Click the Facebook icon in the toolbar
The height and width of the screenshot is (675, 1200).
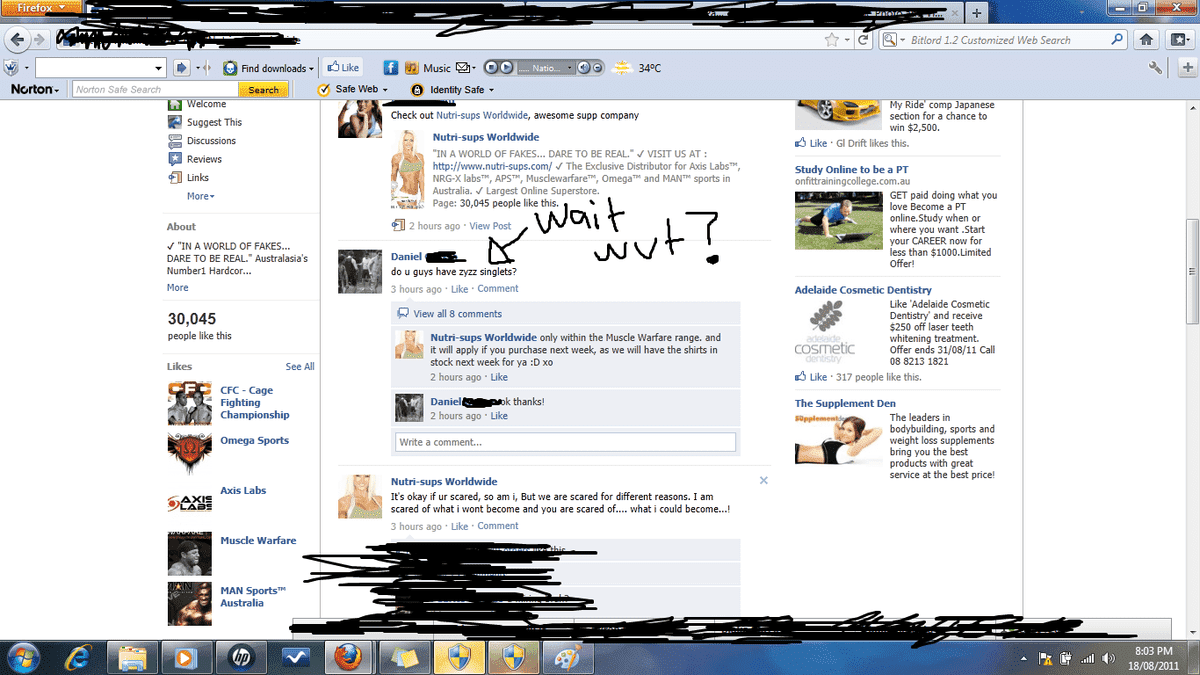pos(391,68)
